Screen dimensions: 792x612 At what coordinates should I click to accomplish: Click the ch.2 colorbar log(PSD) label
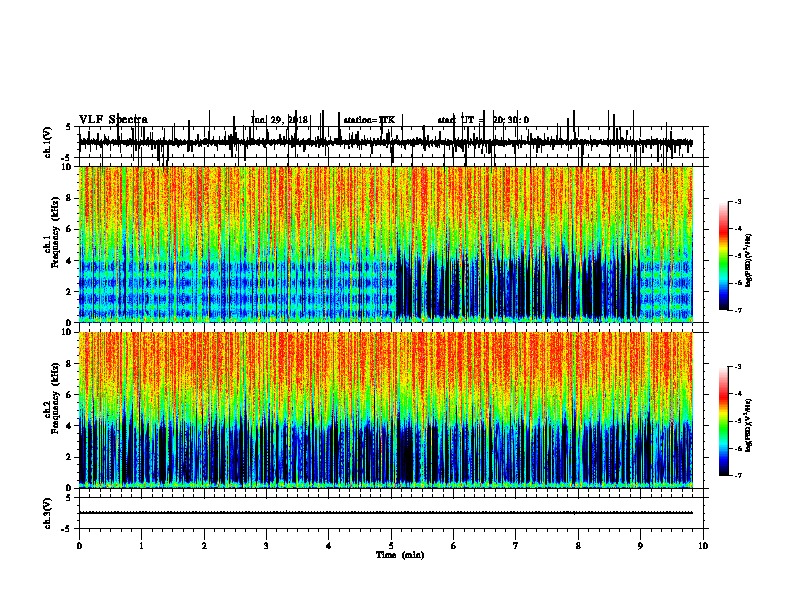pos(749,425)
